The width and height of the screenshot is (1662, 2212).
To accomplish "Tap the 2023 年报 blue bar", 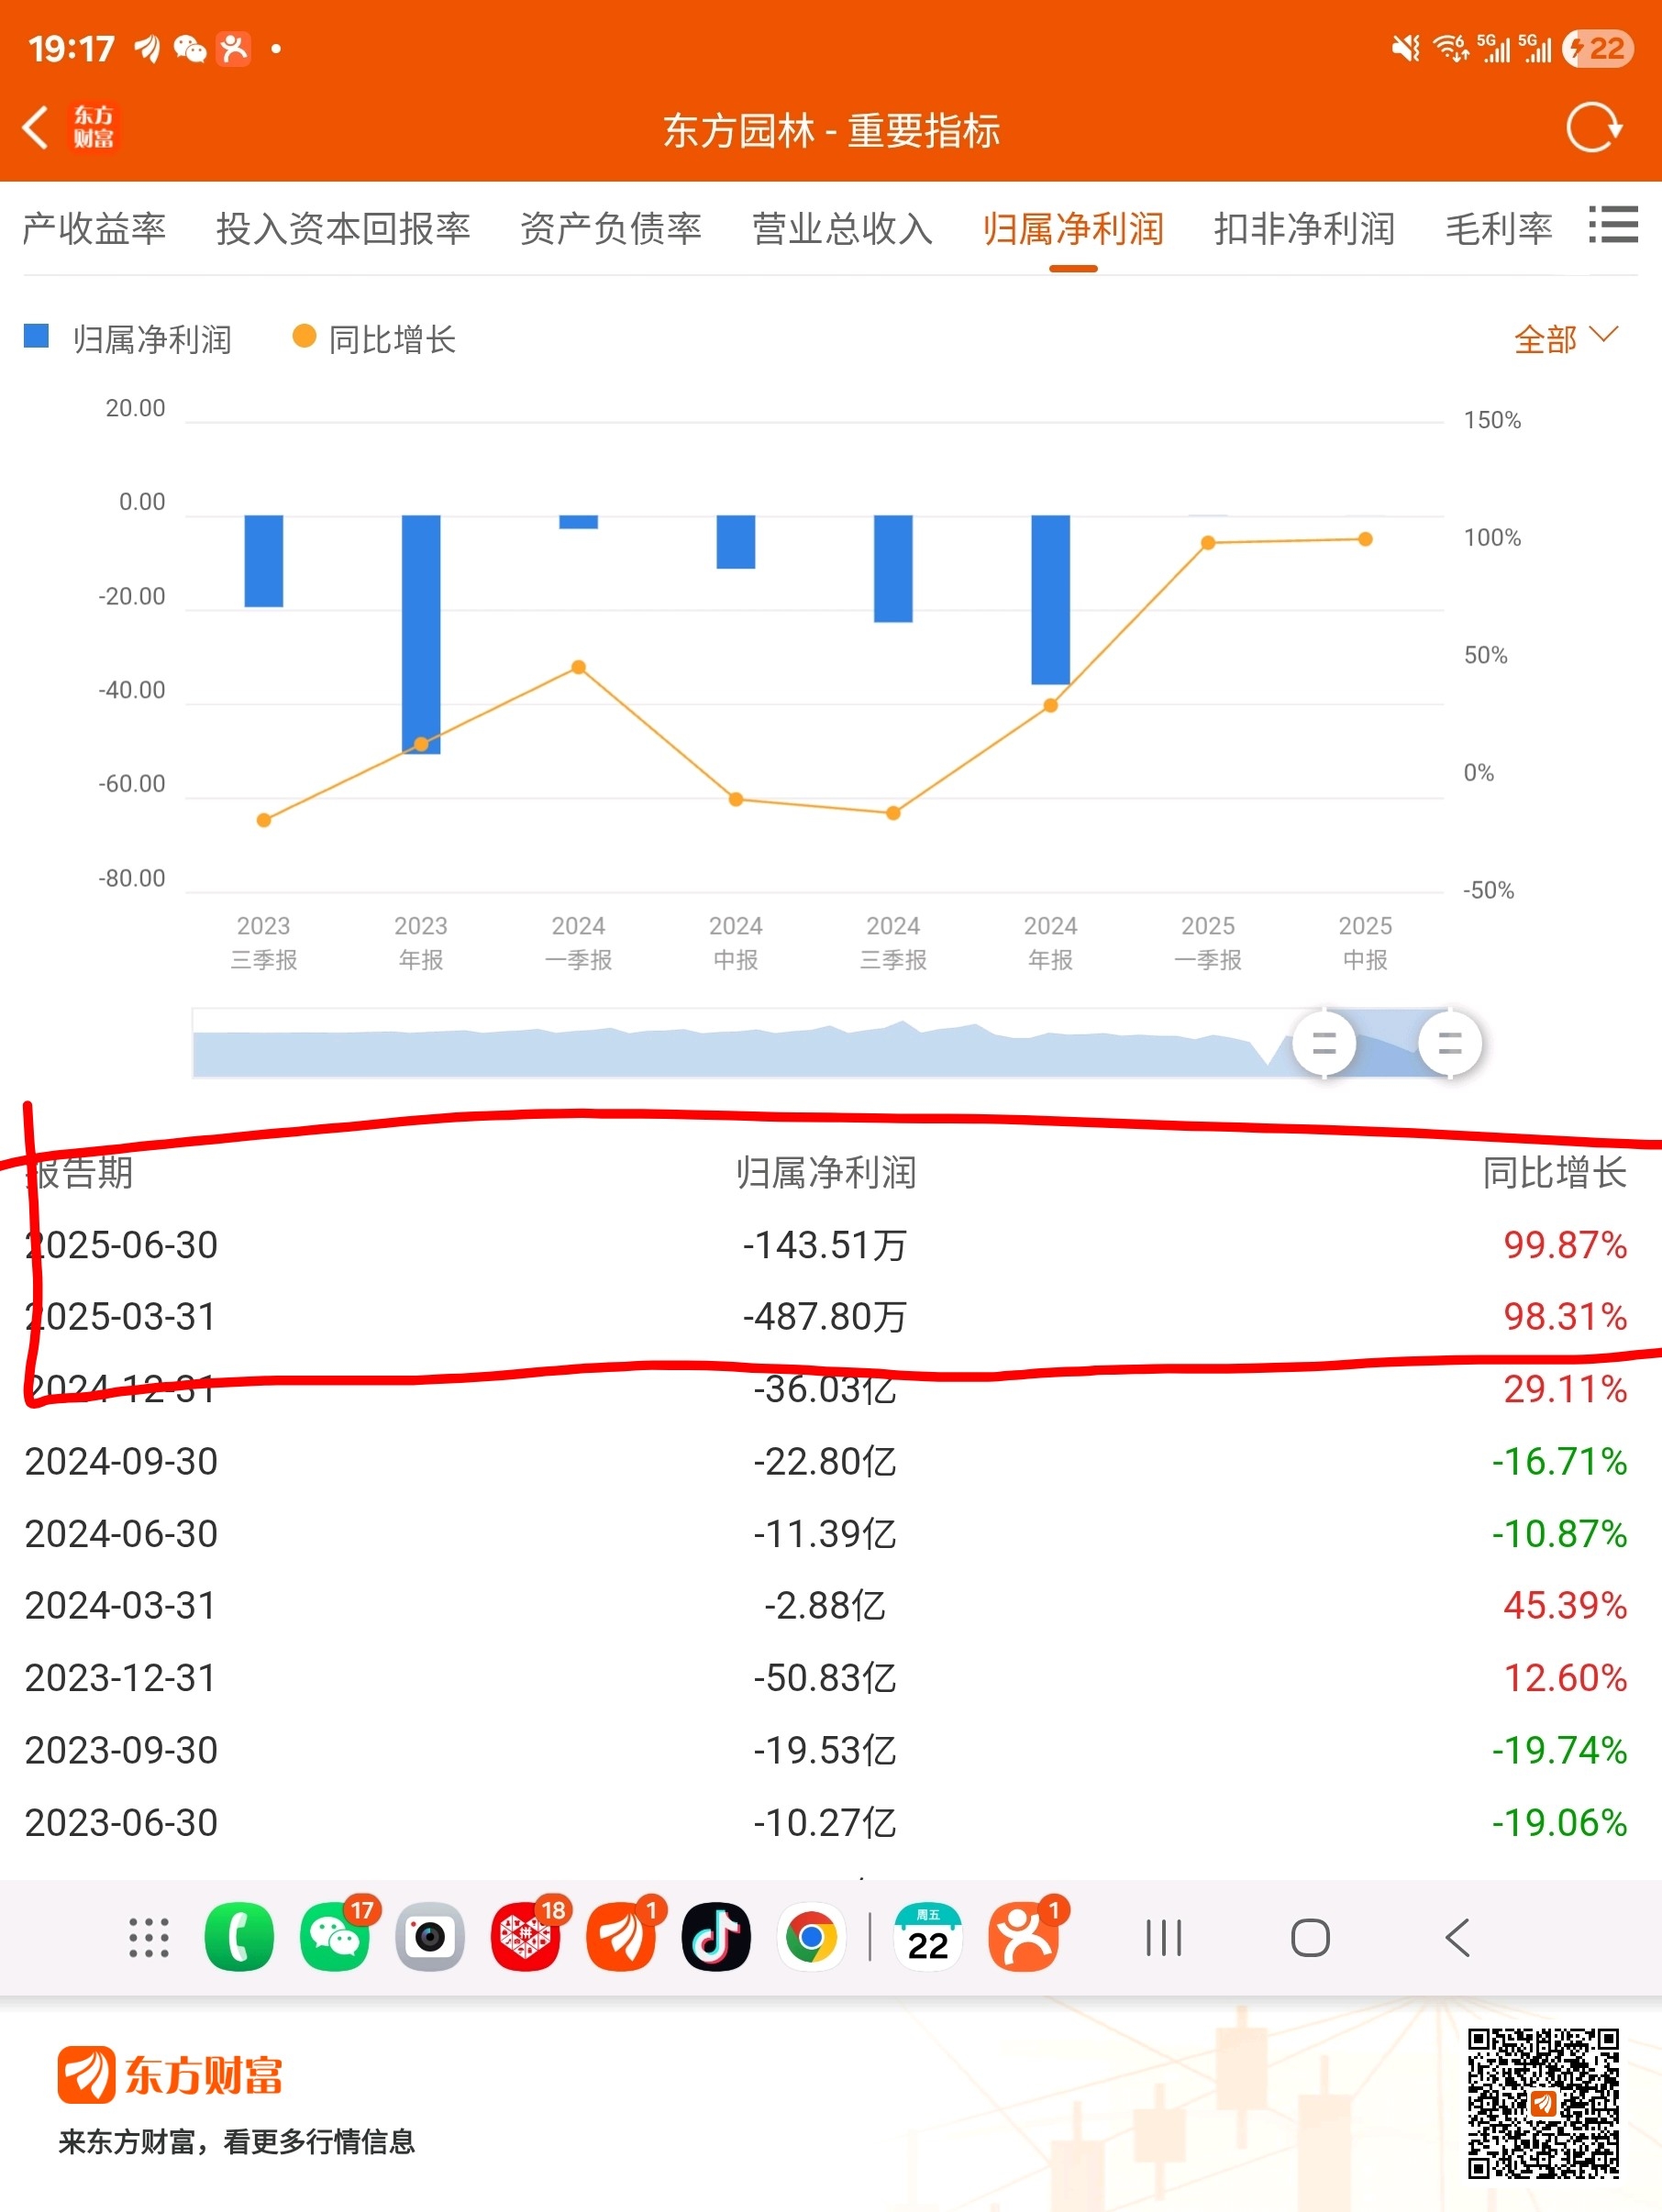I will (x=421, y=634).
